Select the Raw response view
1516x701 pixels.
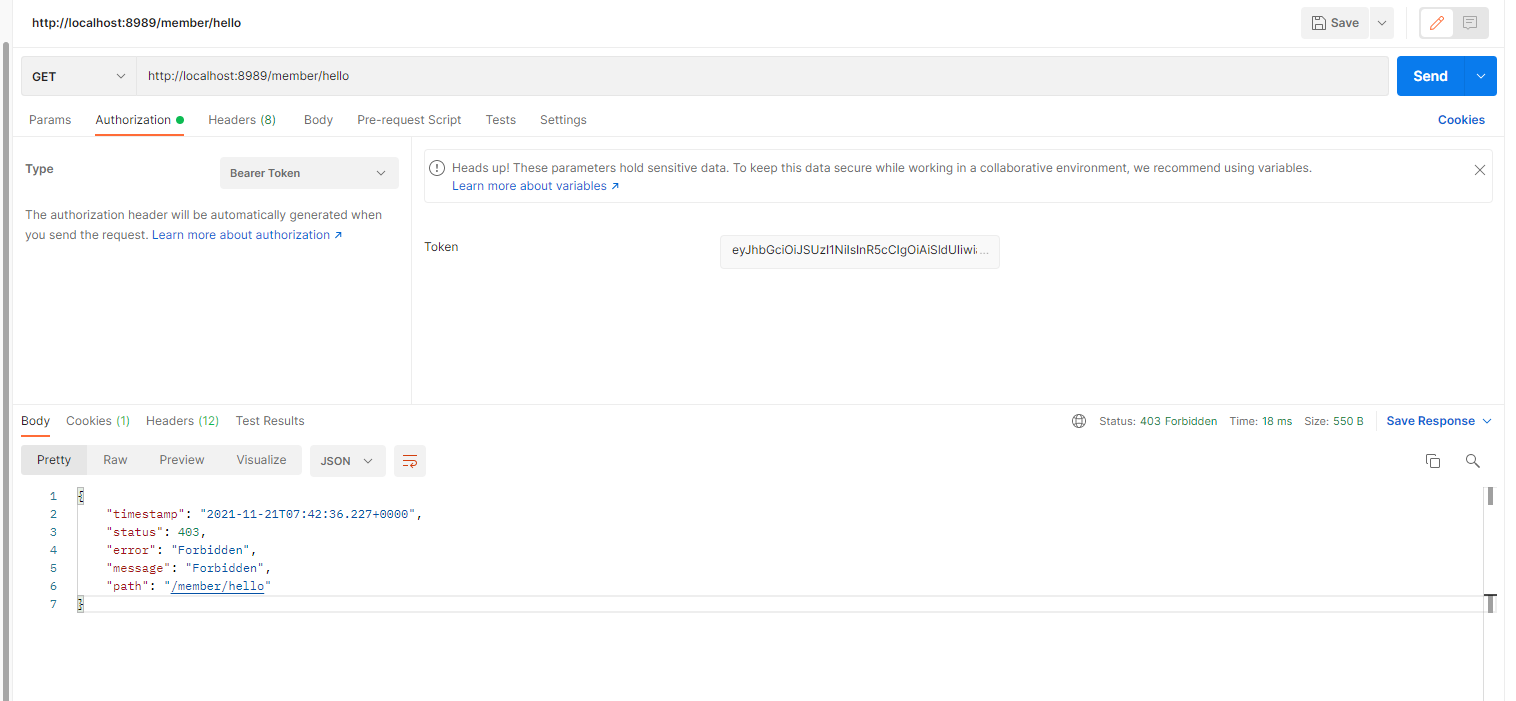[115, 460]
